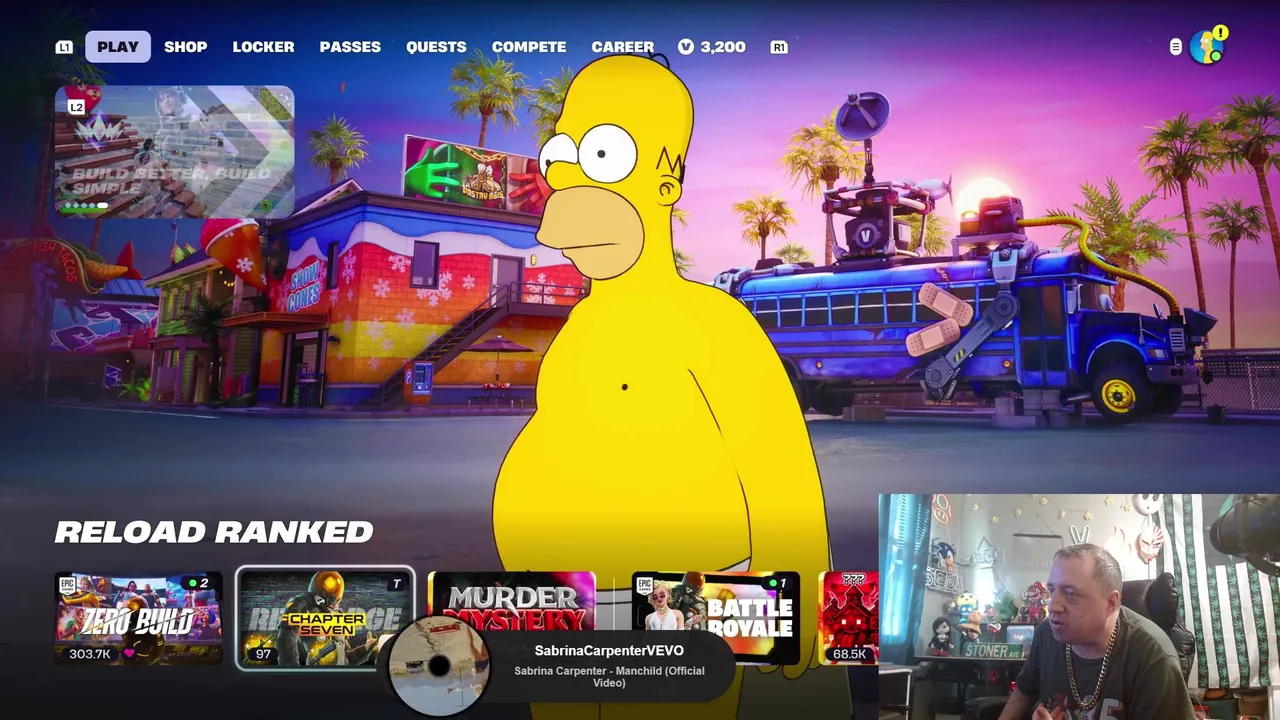
Task: Click the 68.5K player count
Action: [x=849, y=654]
